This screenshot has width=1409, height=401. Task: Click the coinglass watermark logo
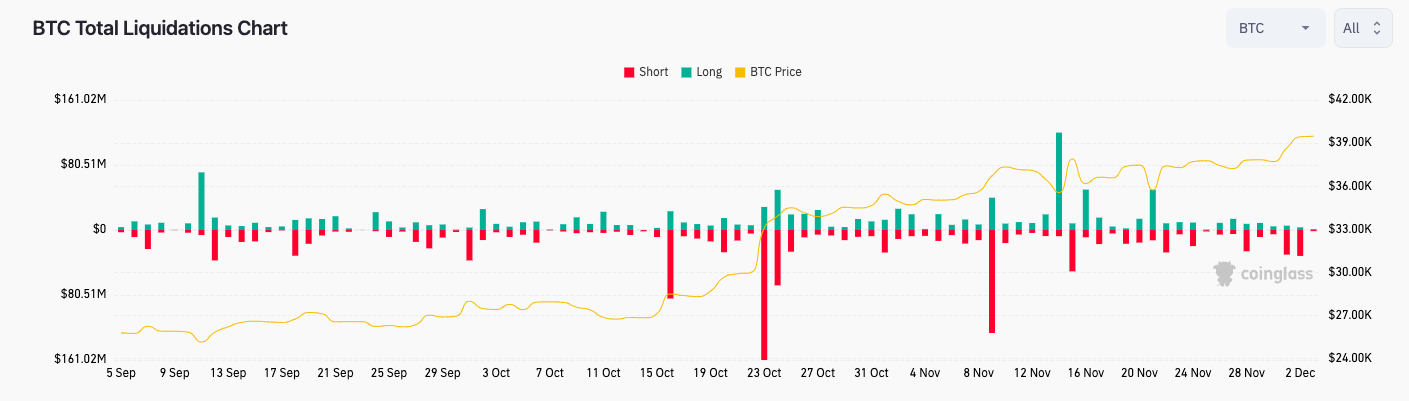click(x=1263, y=273)
